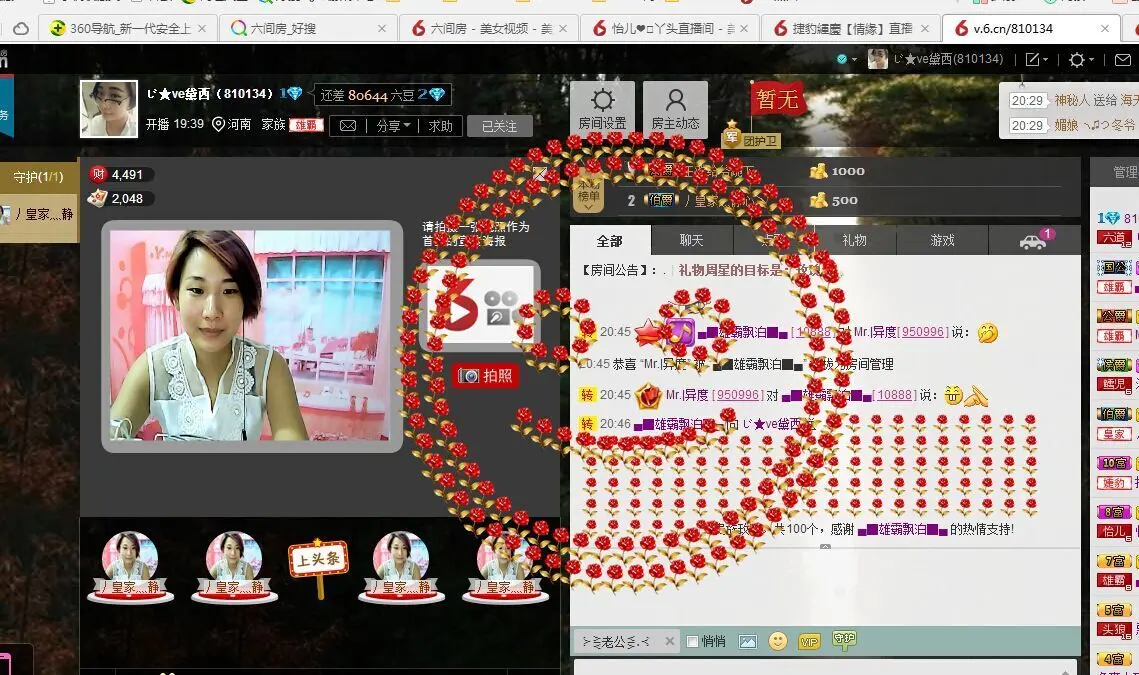The image size is (1139, 675).
Task: Click the first 皇家...静 seat avatar
Action: [x=130, y=567]
